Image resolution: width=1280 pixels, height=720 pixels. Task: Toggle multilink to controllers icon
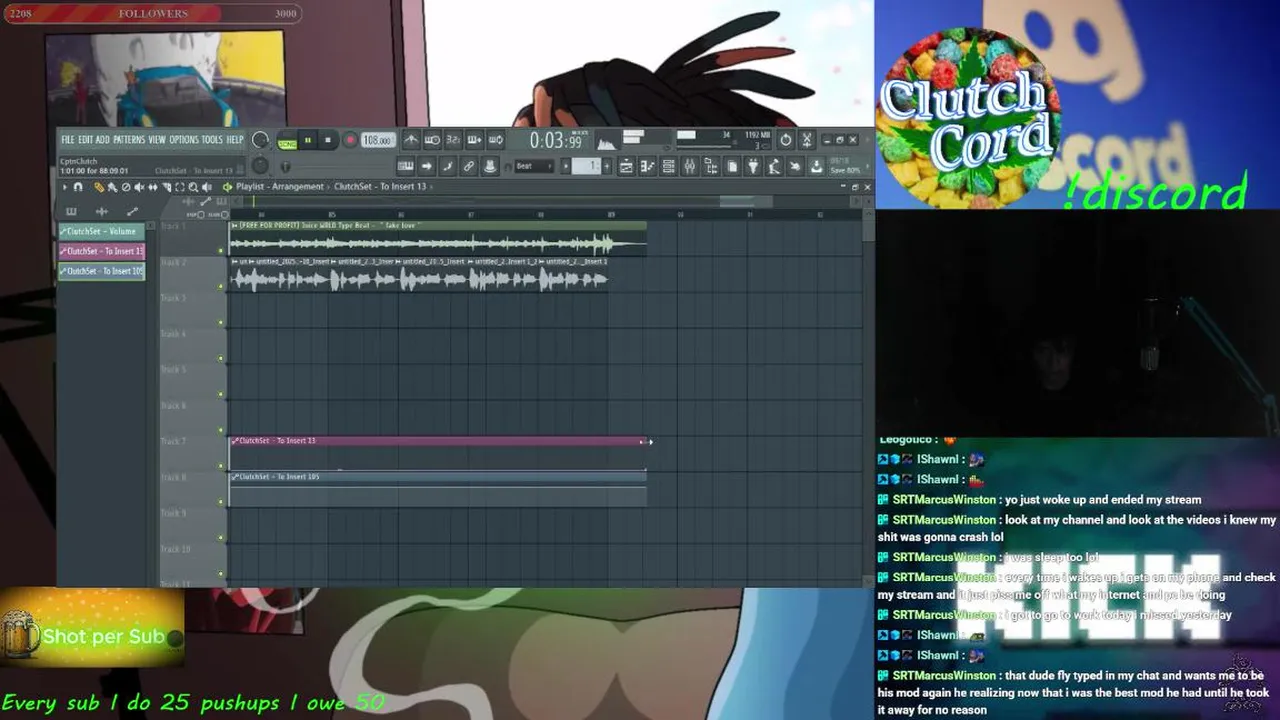469,166
